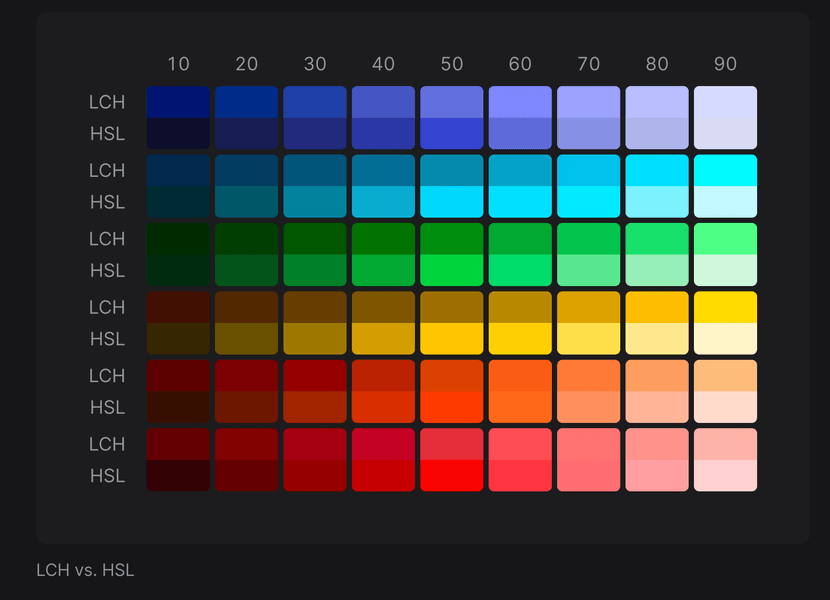Click the "50" column header
830x600 pixels.
(x=452, y=64)
